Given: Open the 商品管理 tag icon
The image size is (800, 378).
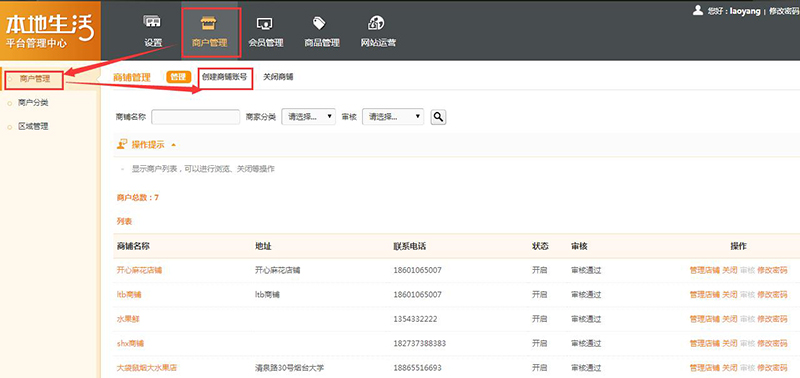Looking at the screenshot, I should (x=319, y=23).
